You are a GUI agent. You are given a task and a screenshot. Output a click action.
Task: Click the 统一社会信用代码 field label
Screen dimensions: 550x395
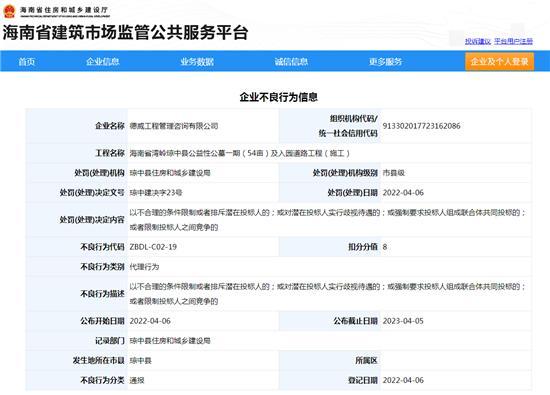(x=348, y=133)
